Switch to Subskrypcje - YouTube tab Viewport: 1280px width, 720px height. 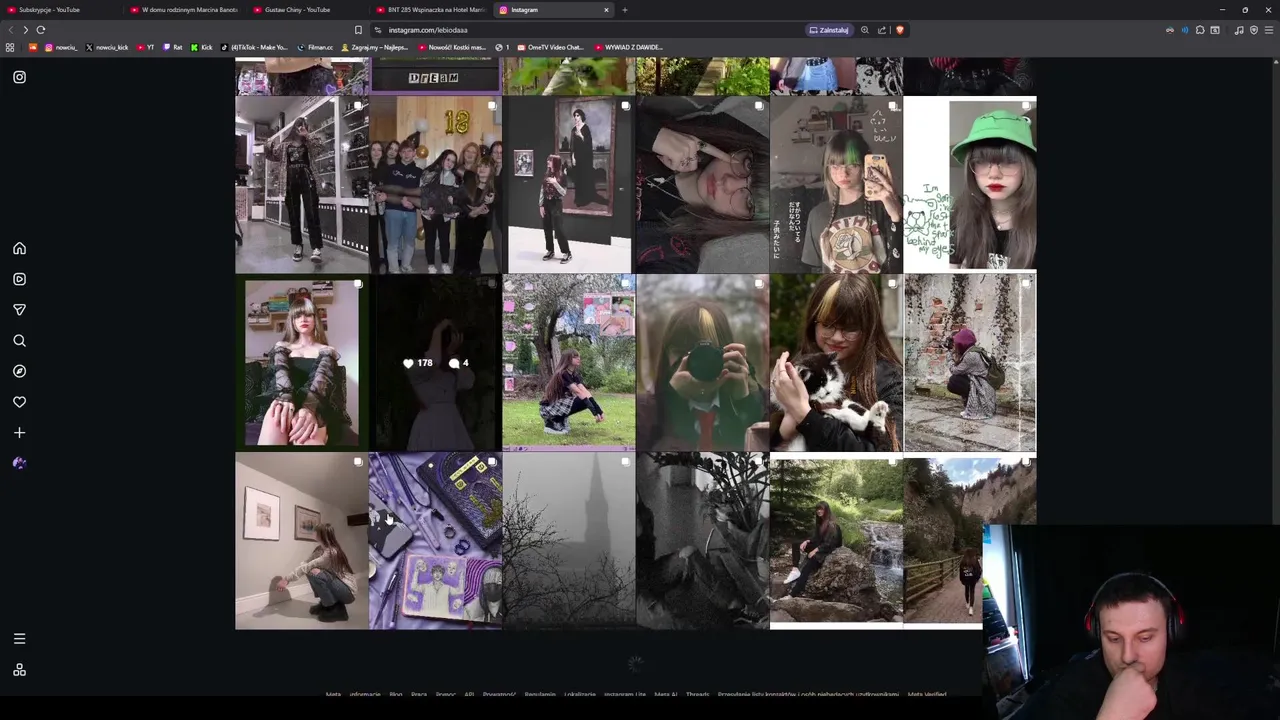point(60,10)
